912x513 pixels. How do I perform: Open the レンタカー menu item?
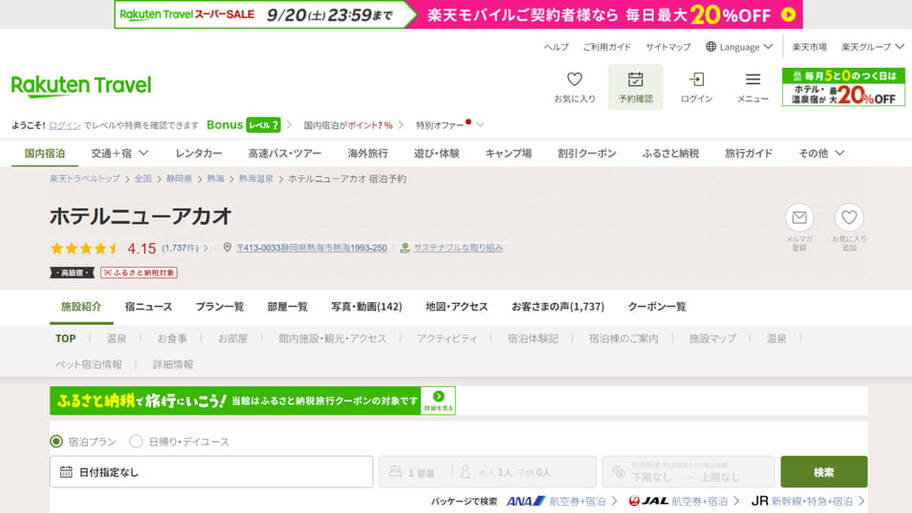click(198, 153)
